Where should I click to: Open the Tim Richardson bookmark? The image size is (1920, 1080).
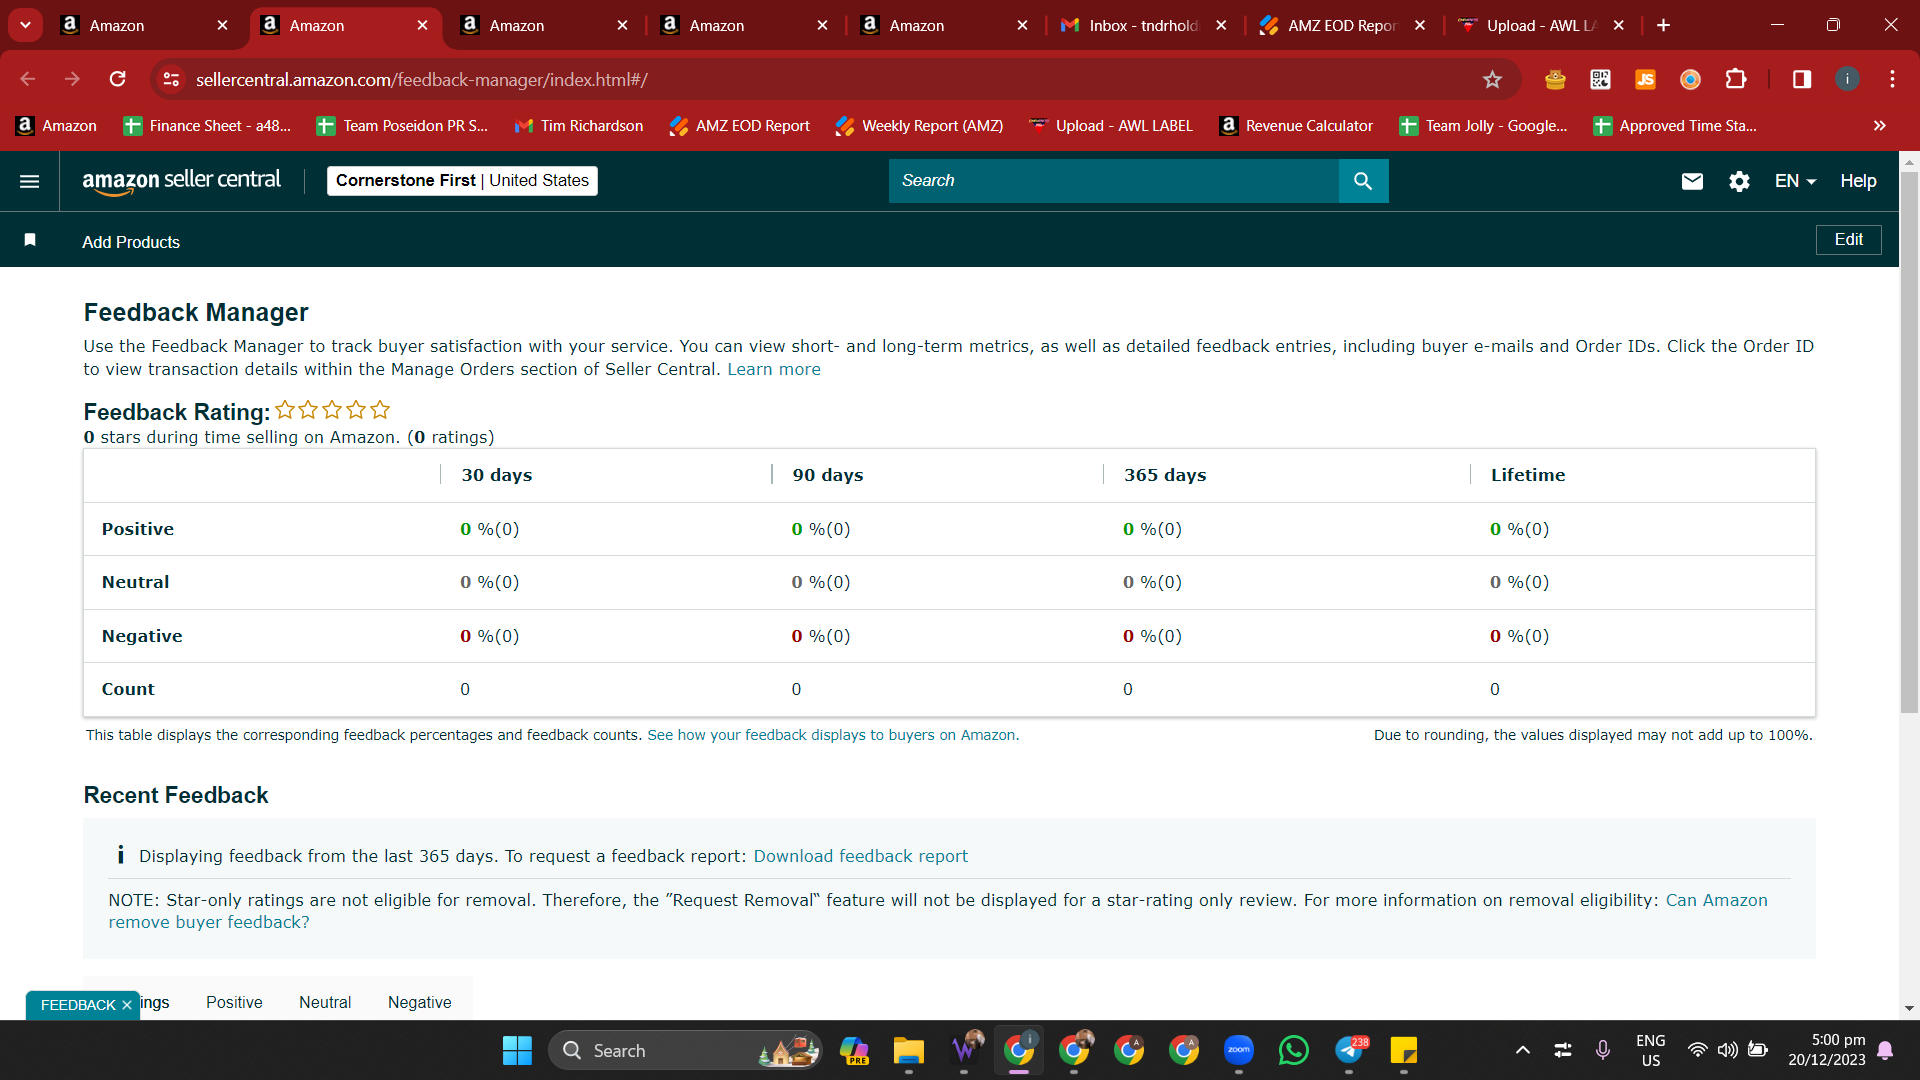pos(578,126)
